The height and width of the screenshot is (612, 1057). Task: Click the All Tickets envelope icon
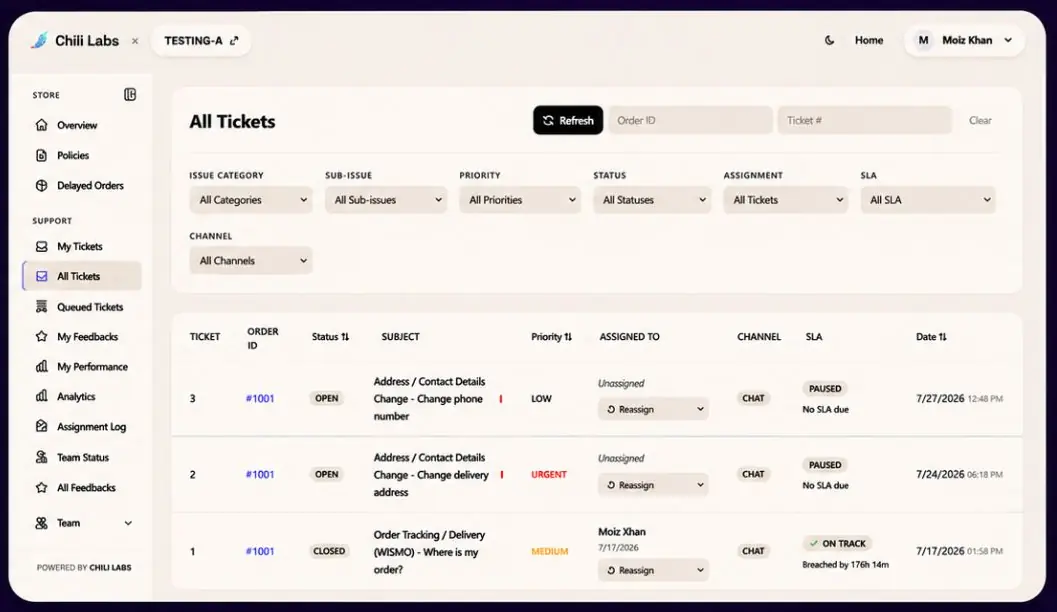[42, 276]
